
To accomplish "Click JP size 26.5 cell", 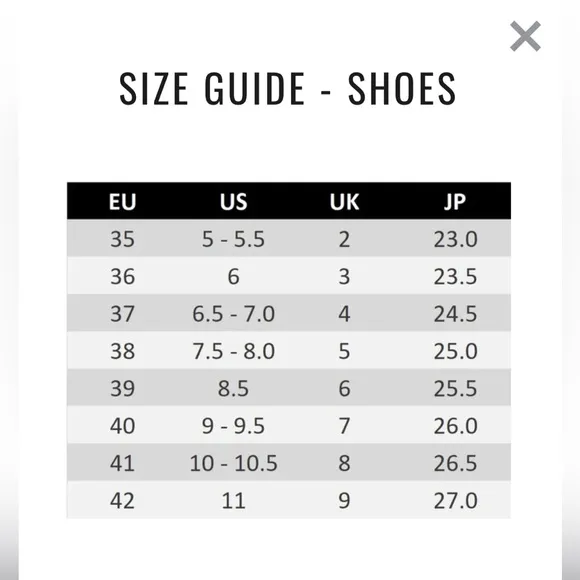I will point(455,463).
